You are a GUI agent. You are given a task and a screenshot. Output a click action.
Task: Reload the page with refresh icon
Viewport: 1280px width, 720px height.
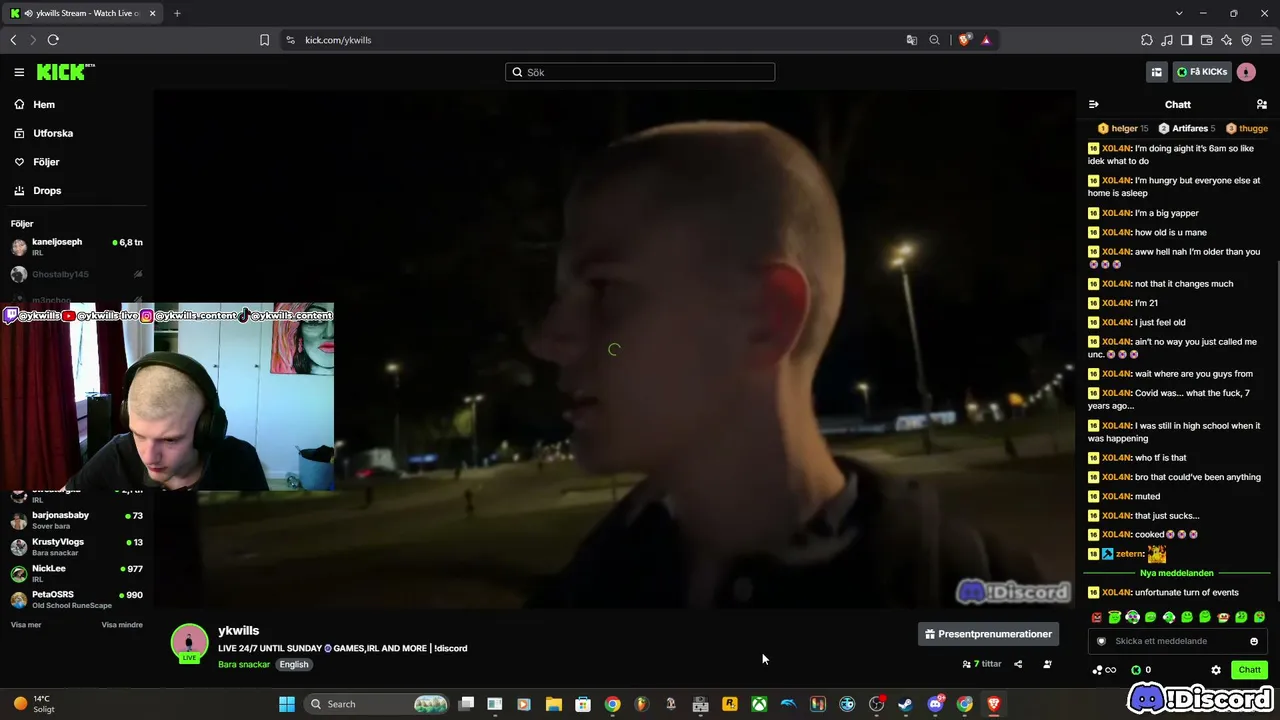[x=53, y=40]
